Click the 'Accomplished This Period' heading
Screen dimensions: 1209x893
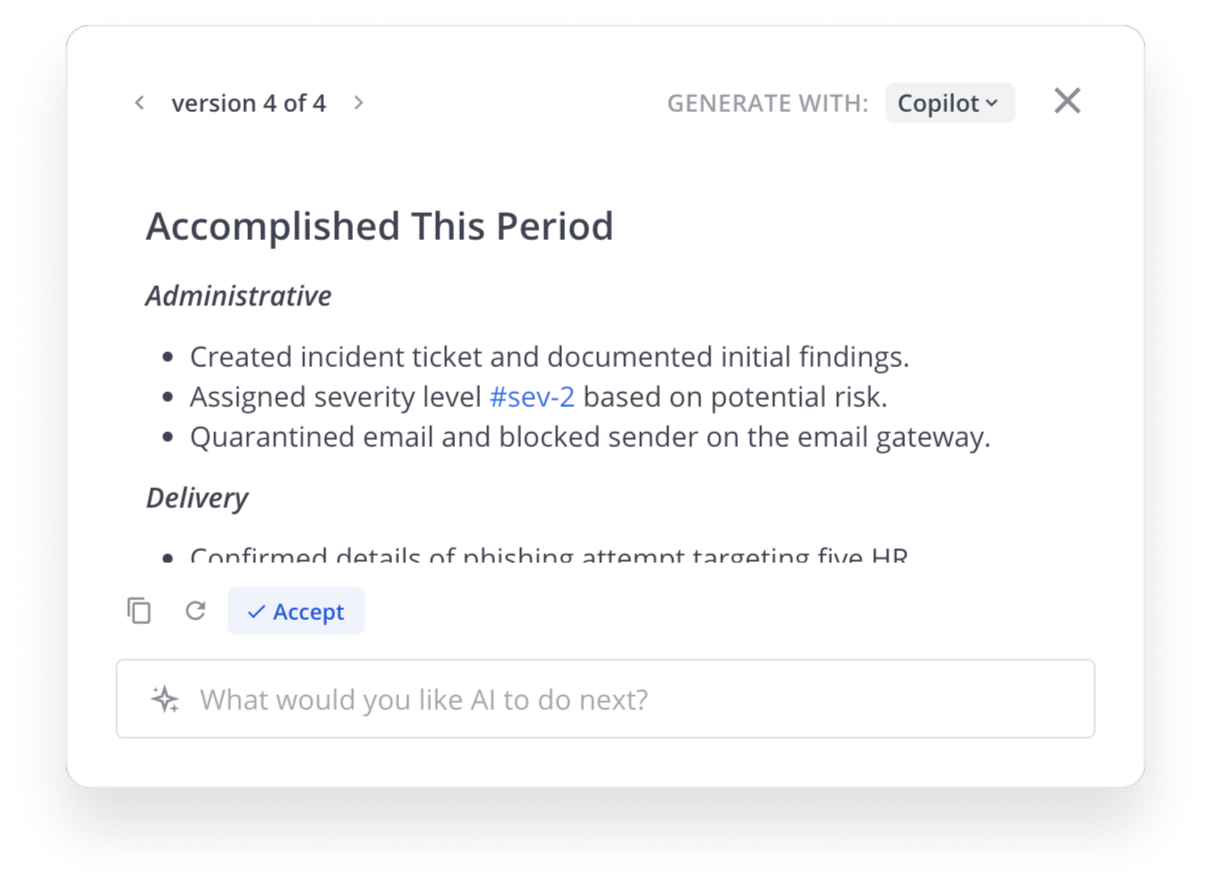coord(380,226)
